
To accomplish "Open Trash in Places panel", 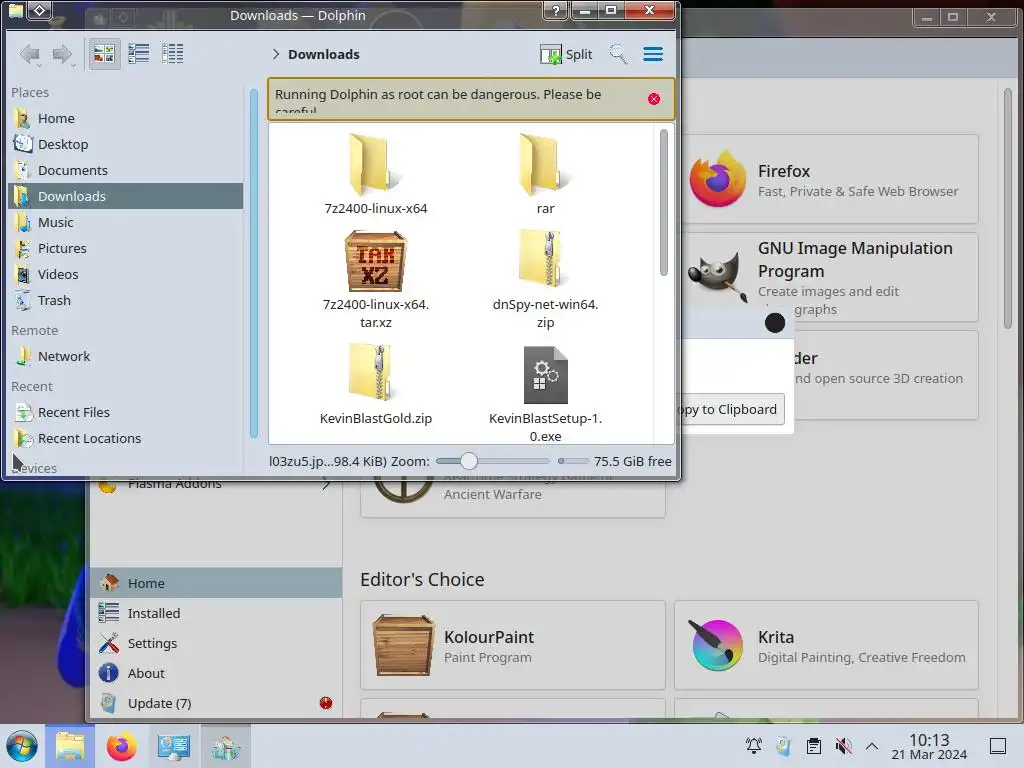I will point(125,300).
